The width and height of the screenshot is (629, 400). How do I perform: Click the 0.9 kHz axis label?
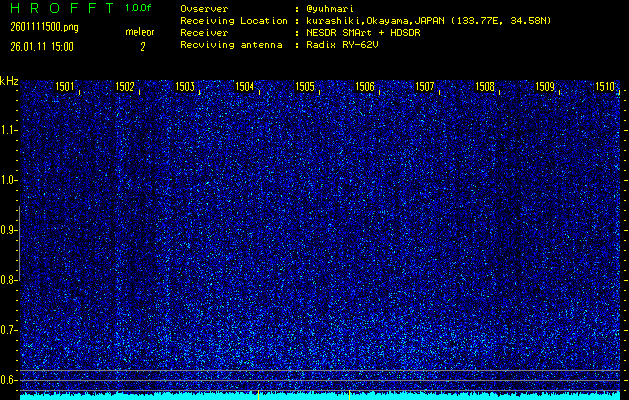point(7,230)
